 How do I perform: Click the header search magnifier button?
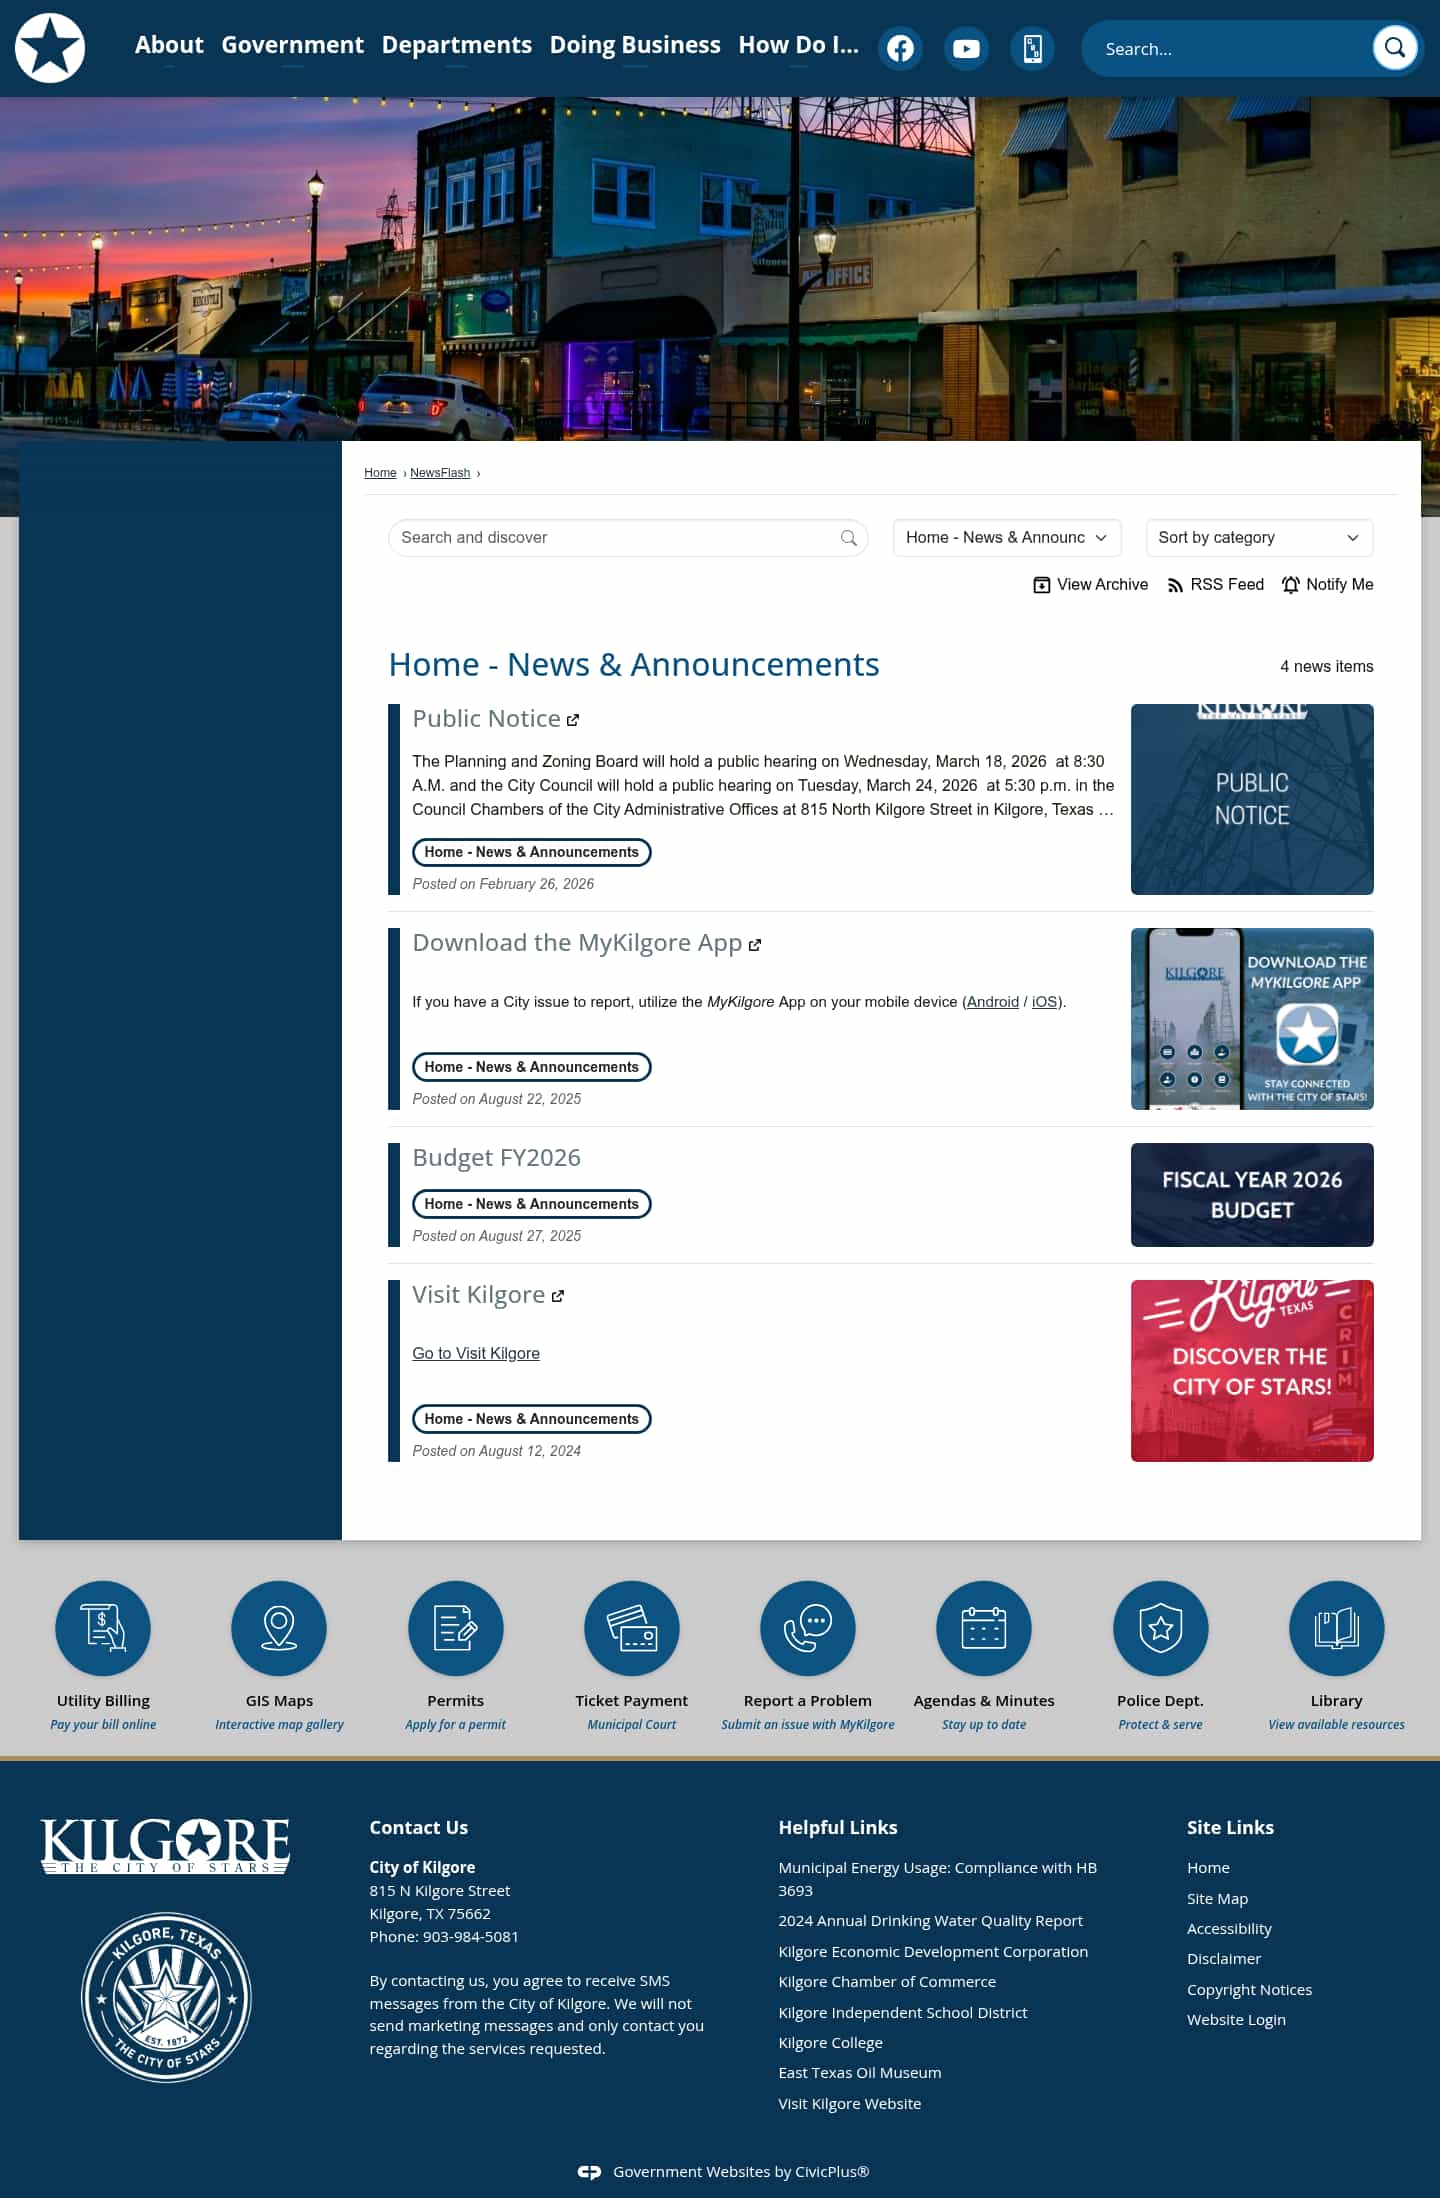[1394, 48]
